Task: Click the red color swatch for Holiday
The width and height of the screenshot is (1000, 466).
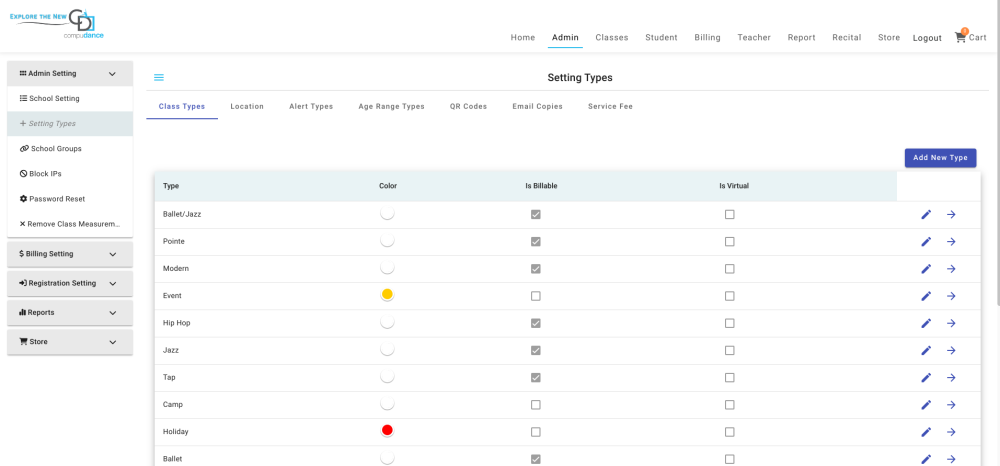Action: point(387,431)
